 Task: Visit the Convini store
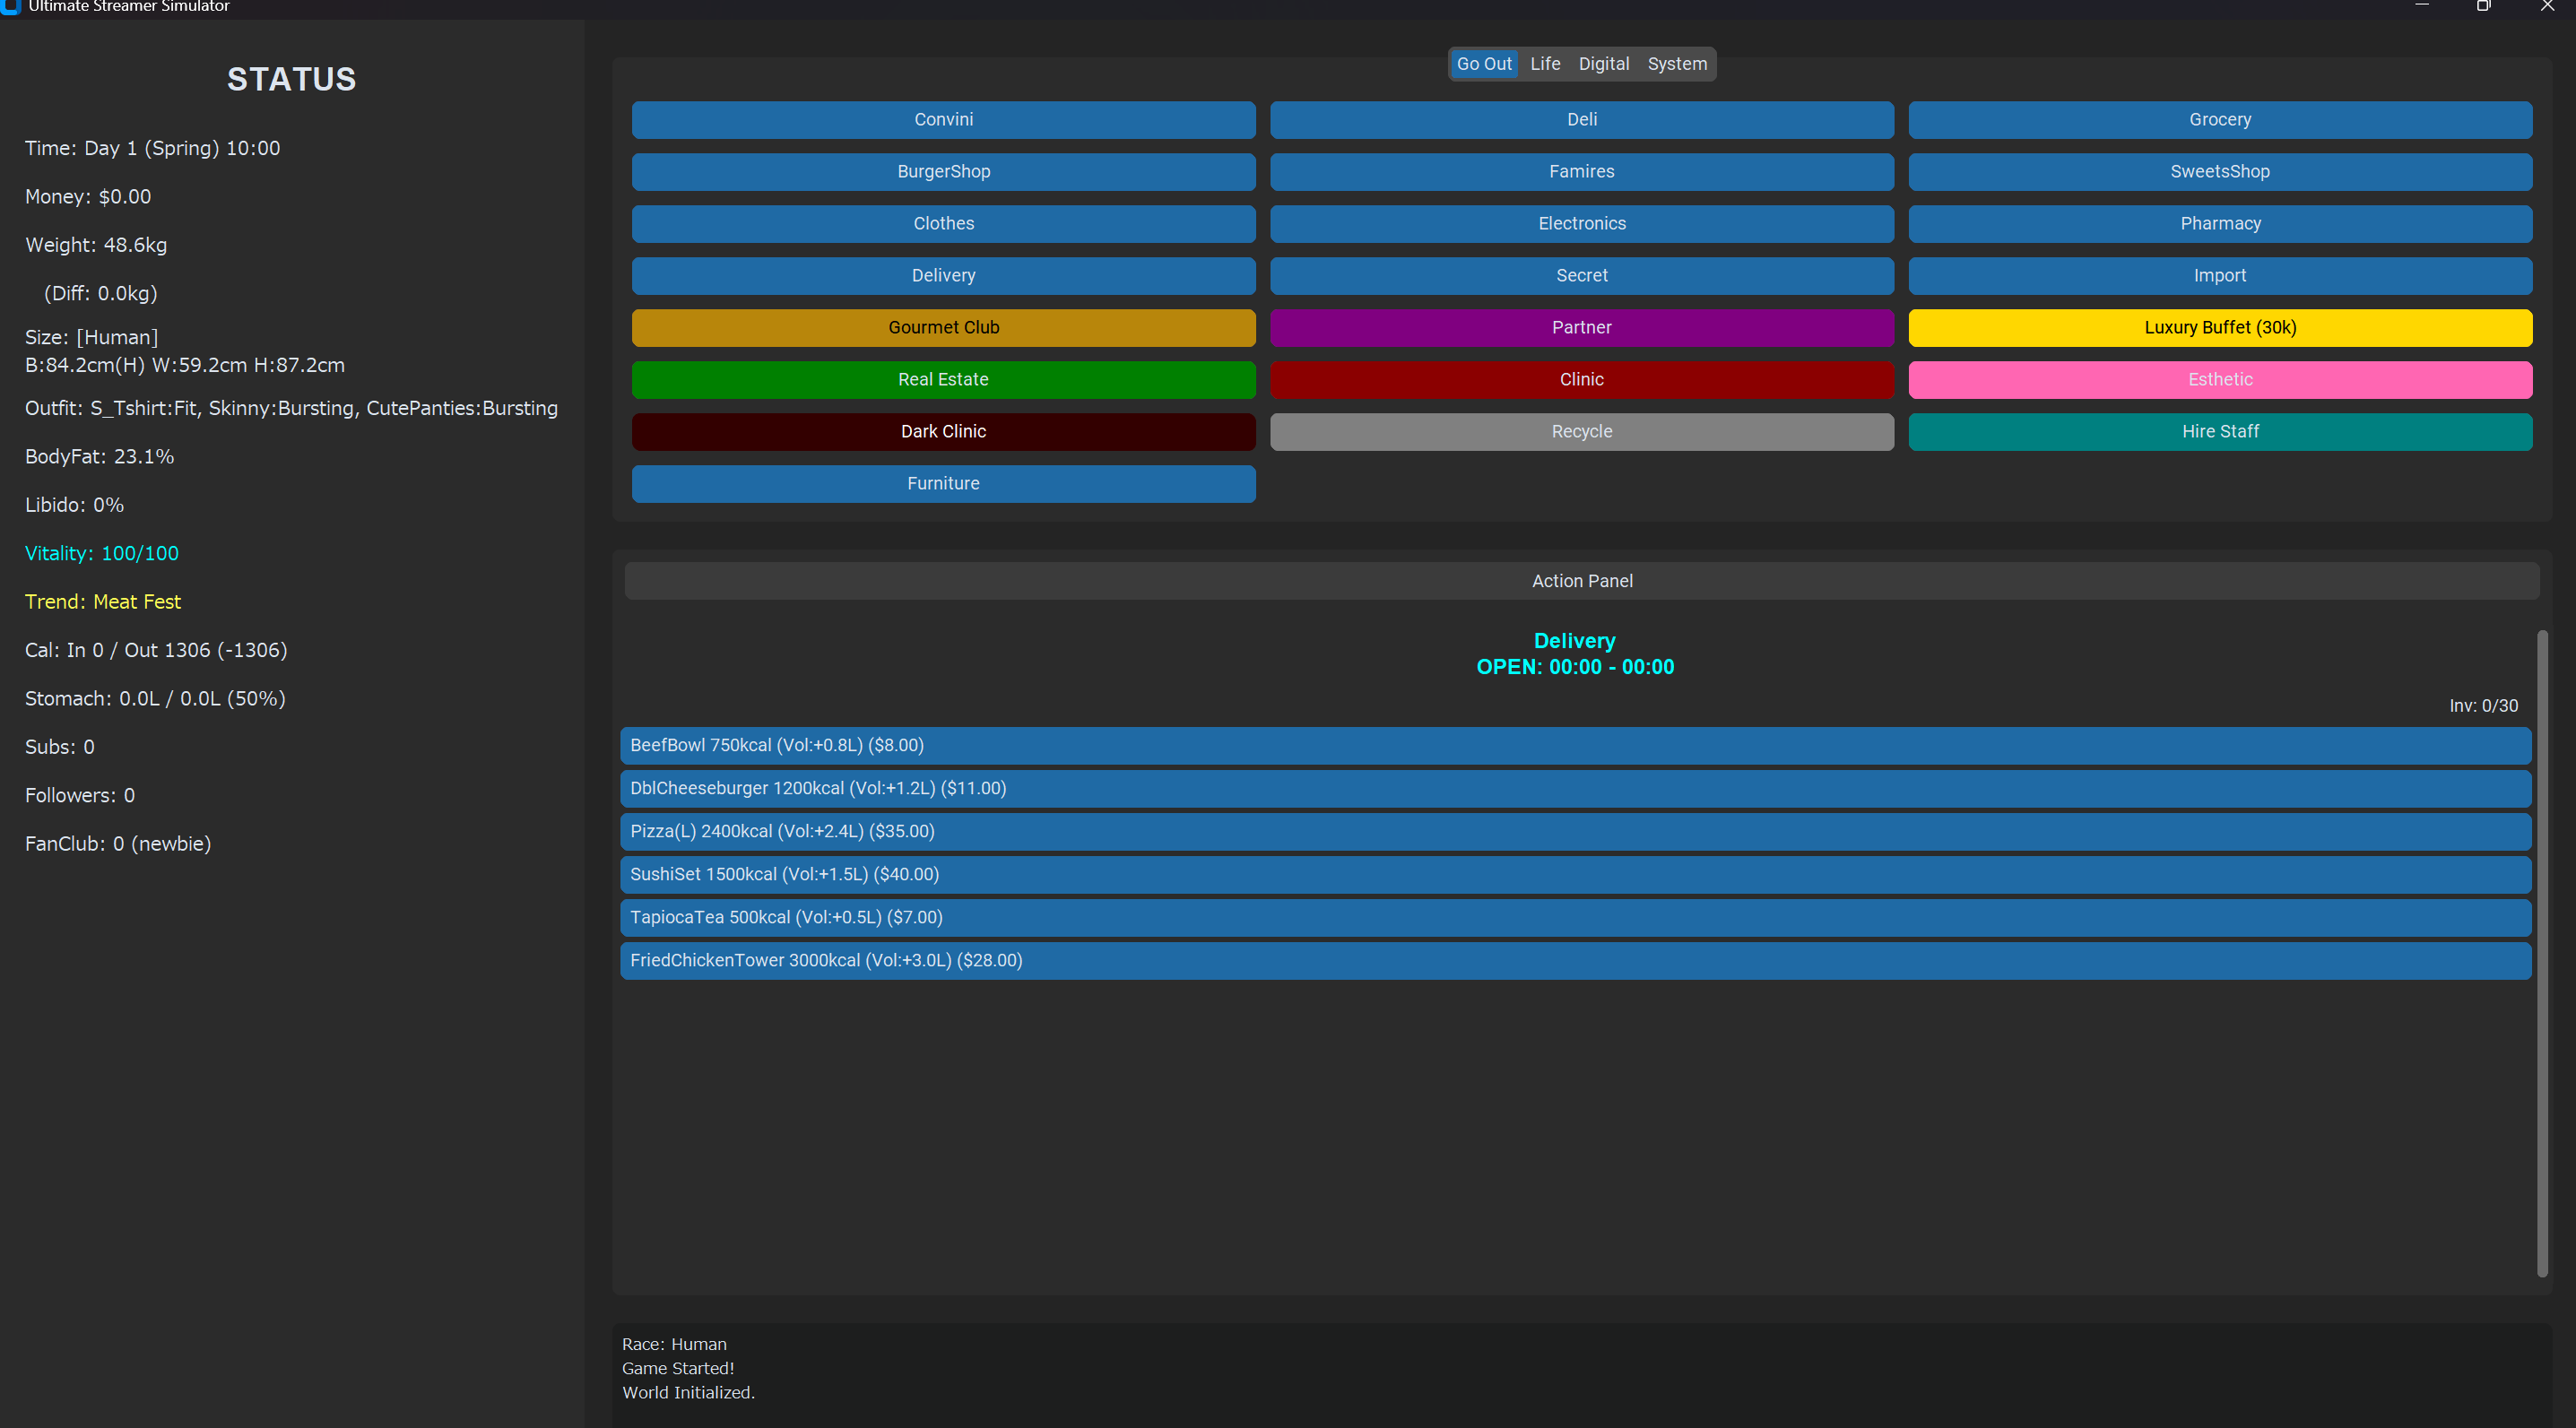click(943, 120)
